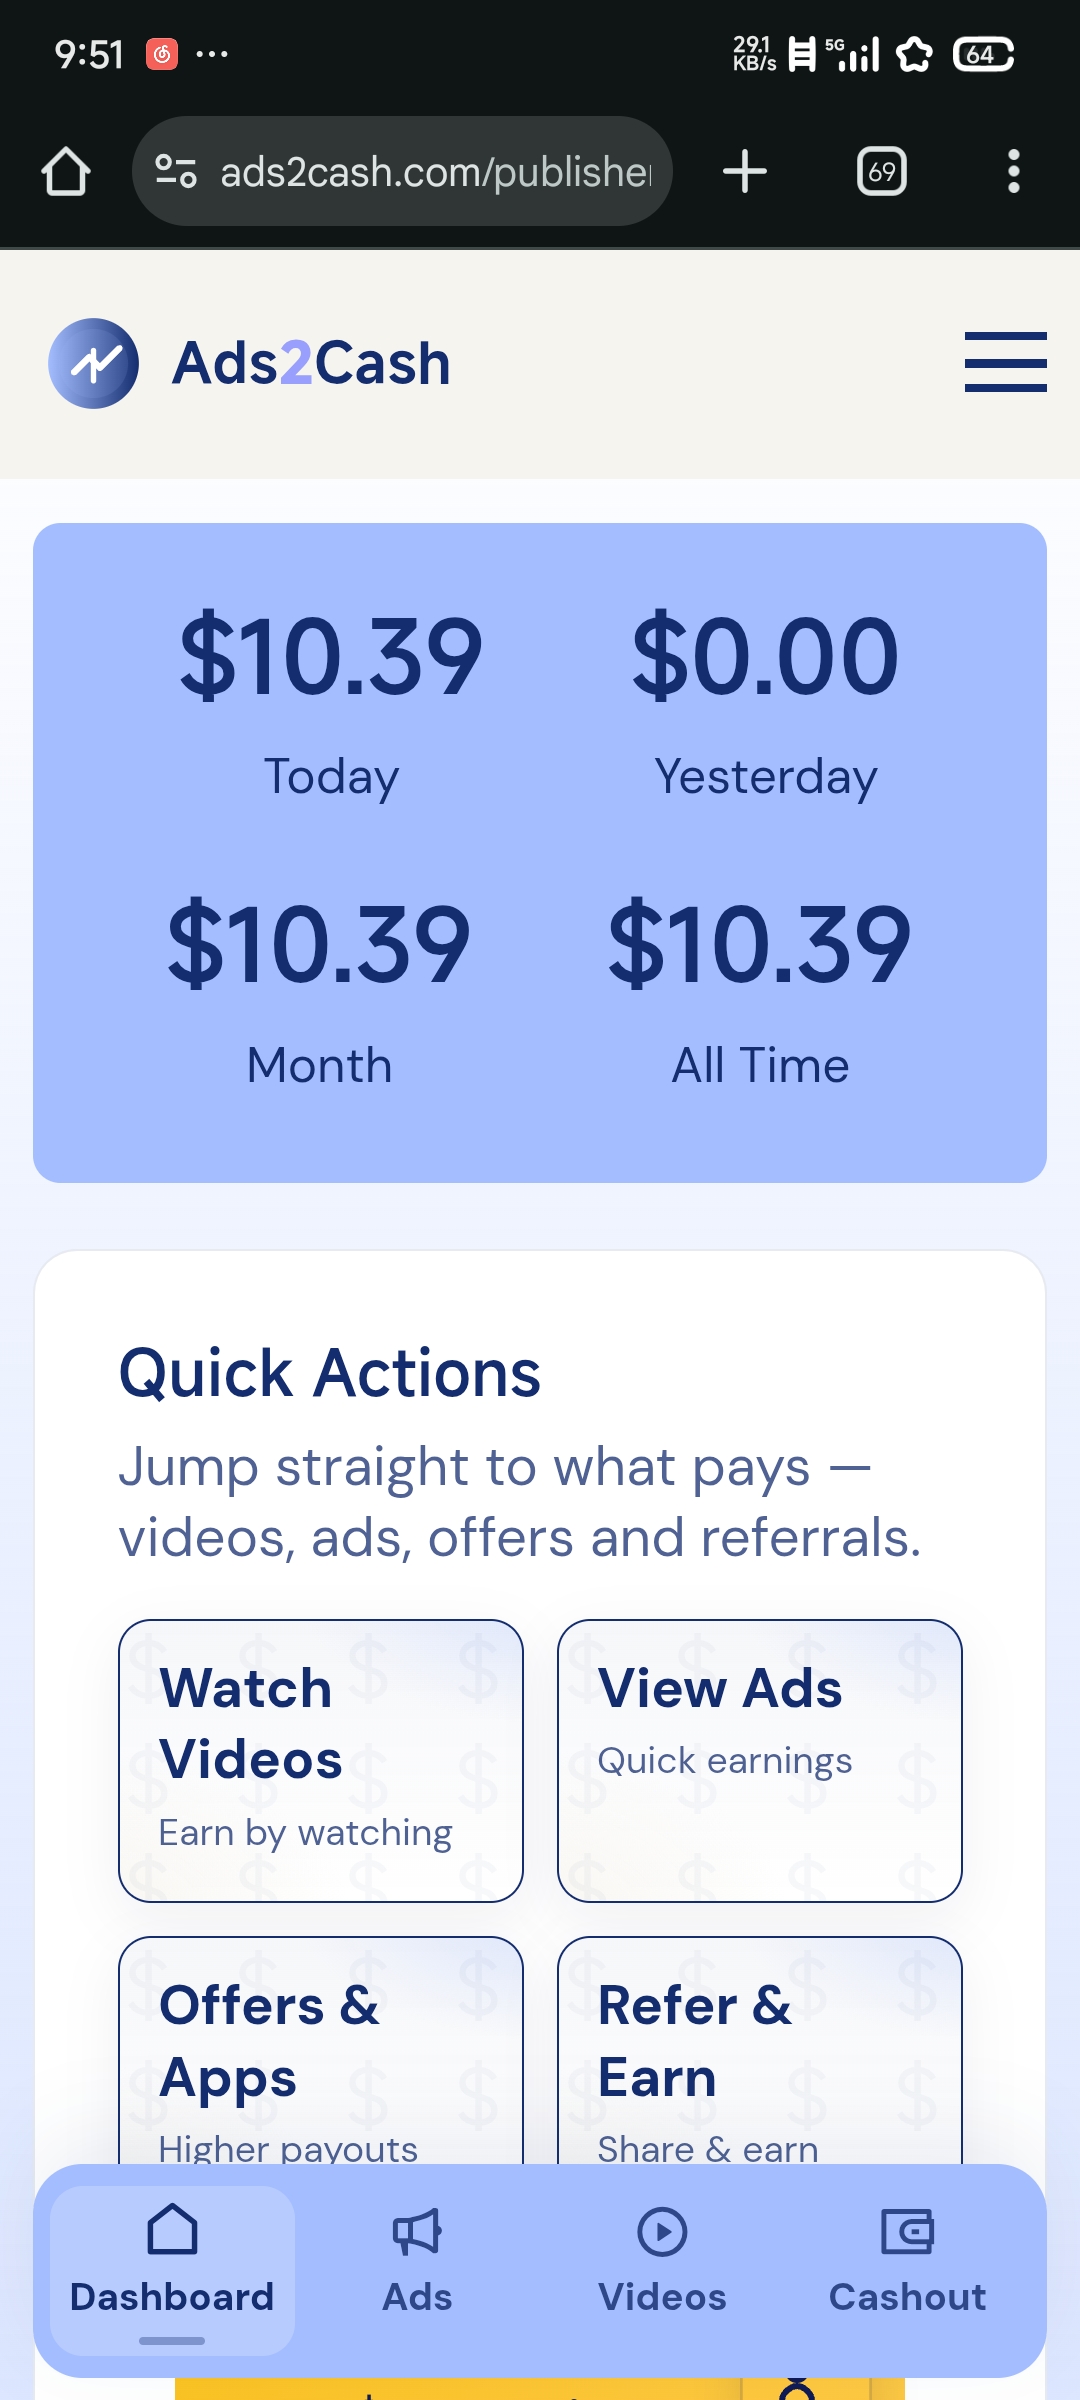Switch to the Dashboard tab

pyautogui.click(x=172, y=2270)
